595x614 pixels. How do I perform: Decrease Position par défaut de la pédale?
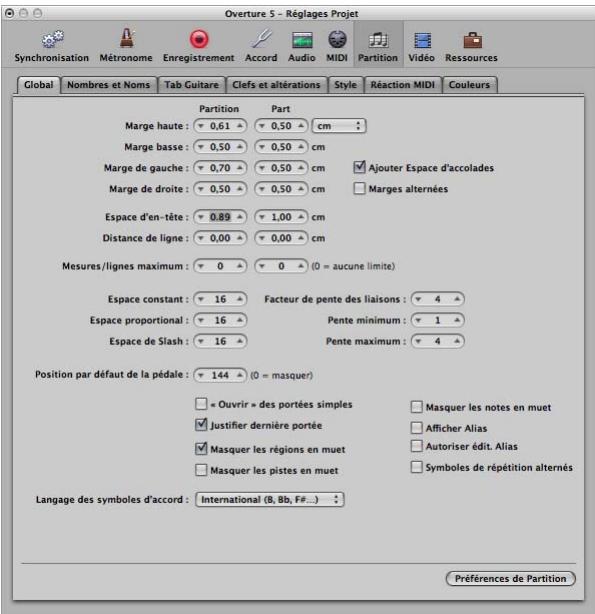[201, 375]
